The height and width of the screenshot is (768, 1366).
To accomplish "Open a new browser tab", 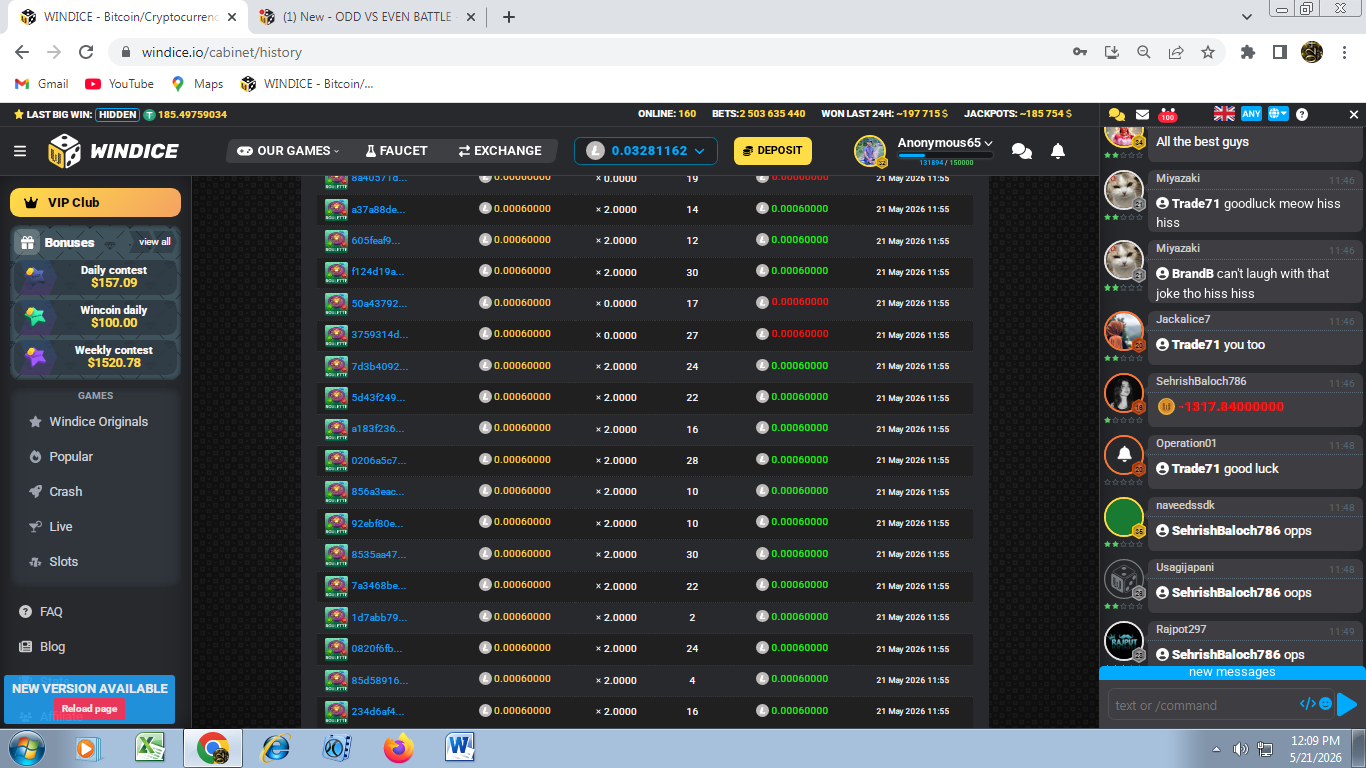I will (508, 17).
